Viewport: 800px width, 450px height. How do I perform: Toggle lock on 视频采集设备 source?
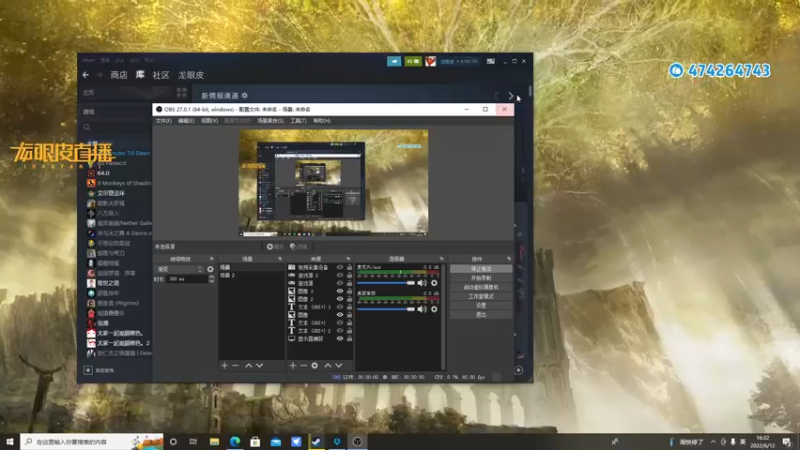click(x=349, y=267)
